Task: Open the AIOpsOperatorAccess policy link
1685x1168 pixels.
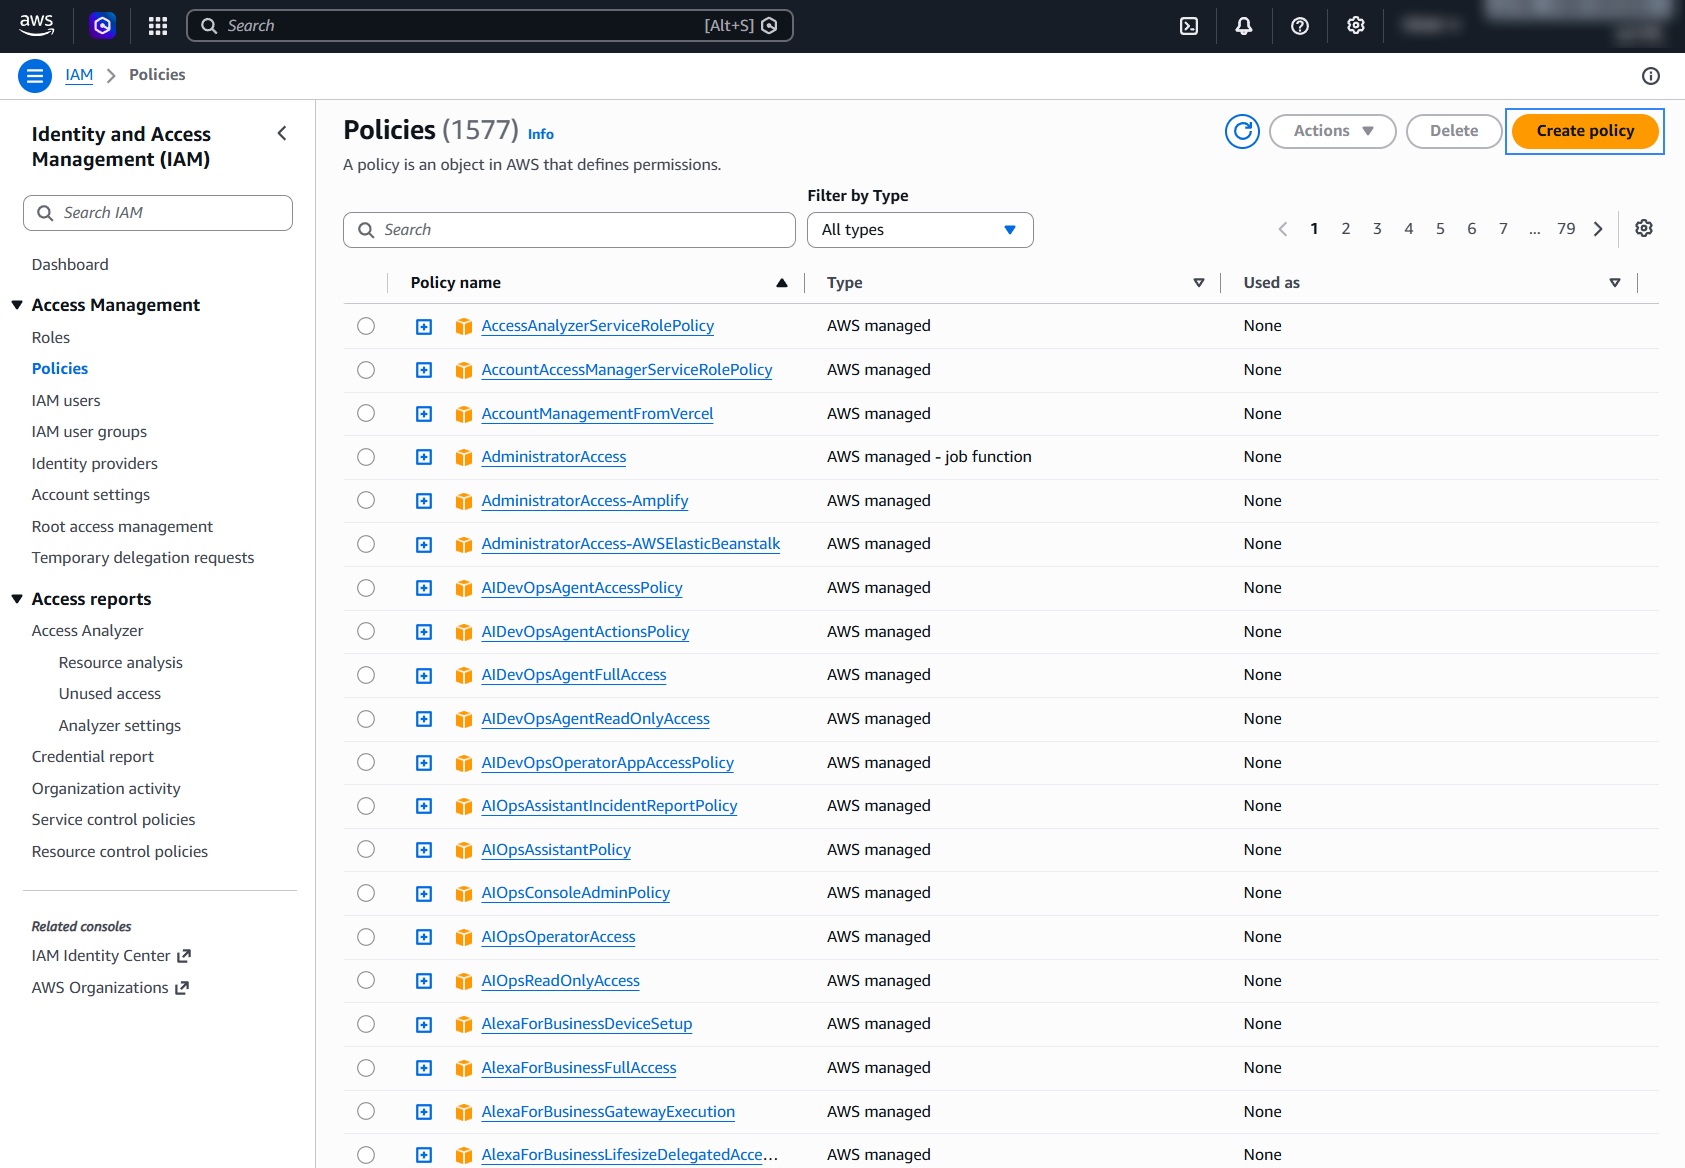Action: 559,937
